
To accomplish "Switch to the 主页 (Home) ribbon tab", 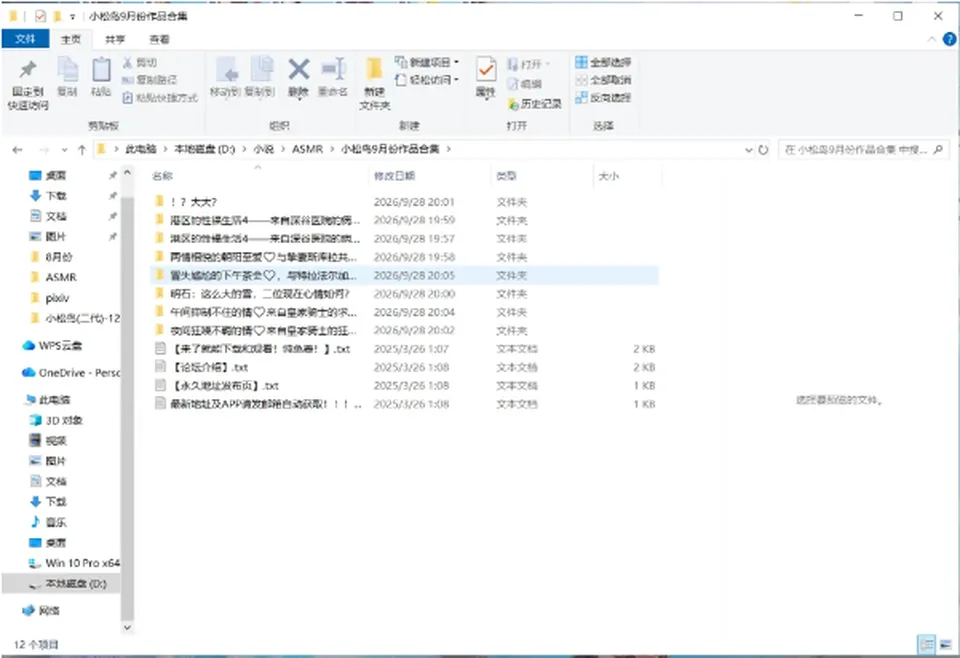I will (x=70, y=39).
